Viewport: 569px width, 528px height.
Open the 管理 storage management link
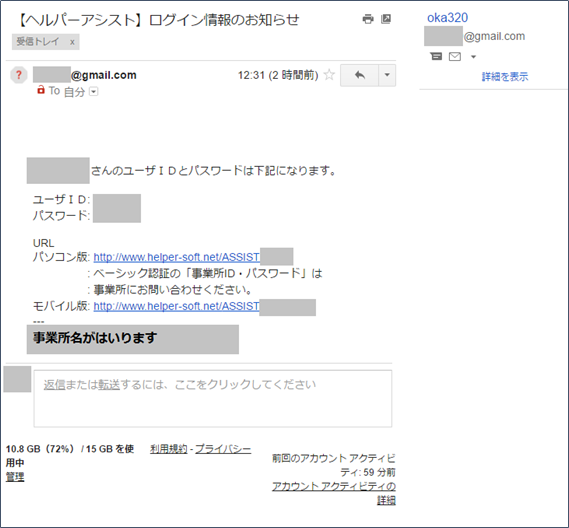point(15,477)
